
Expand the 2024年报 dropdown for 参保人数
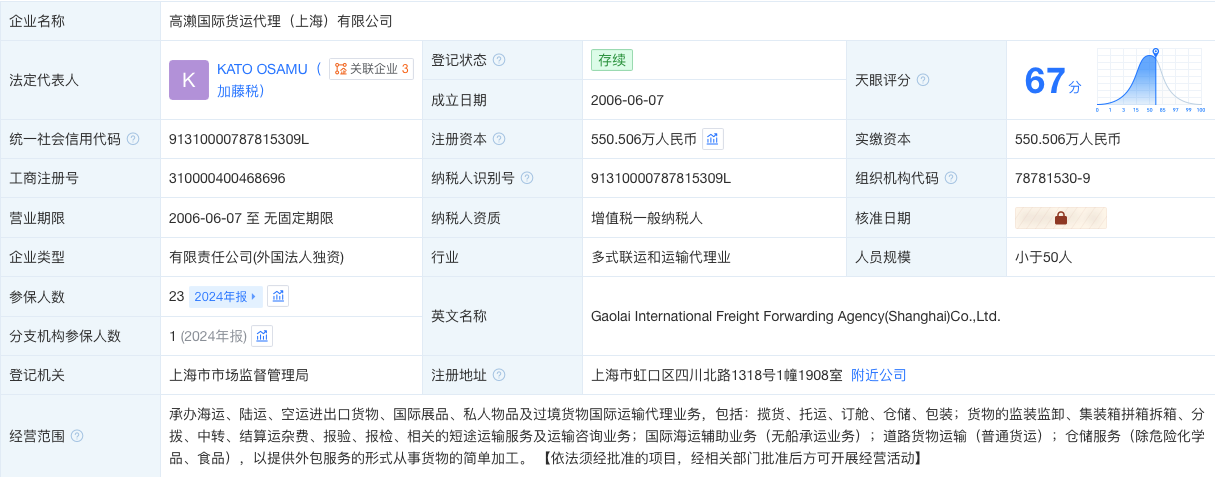point(225,296)
